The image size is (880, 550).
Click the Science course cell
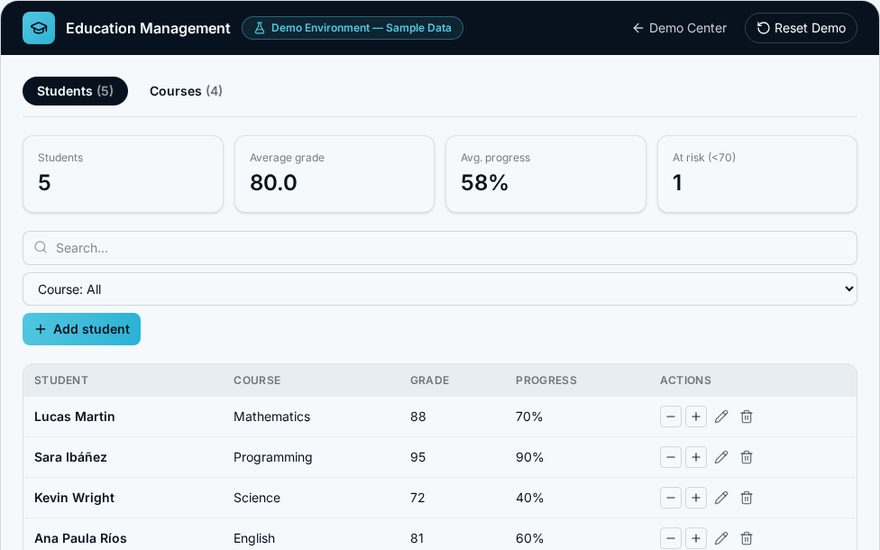click(x=256, y=498)
